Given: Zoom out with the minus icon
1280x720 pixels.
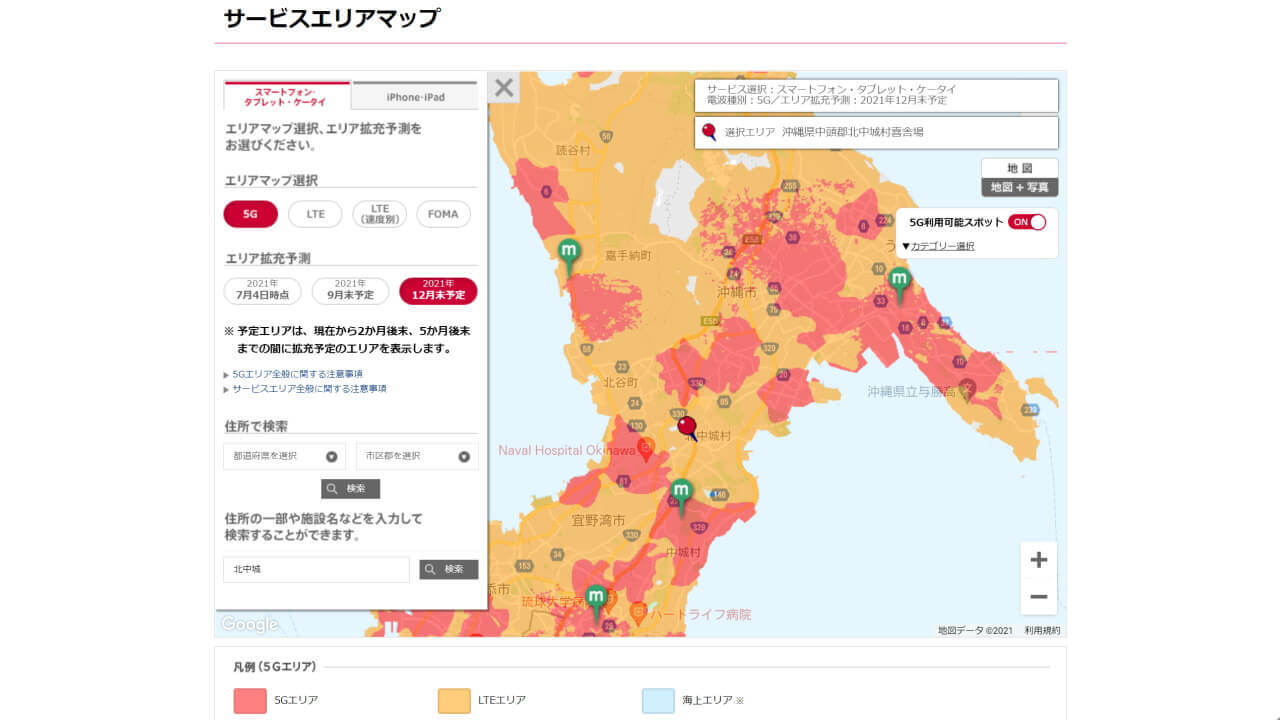Looking at the screenshot, I should 1038,596.
